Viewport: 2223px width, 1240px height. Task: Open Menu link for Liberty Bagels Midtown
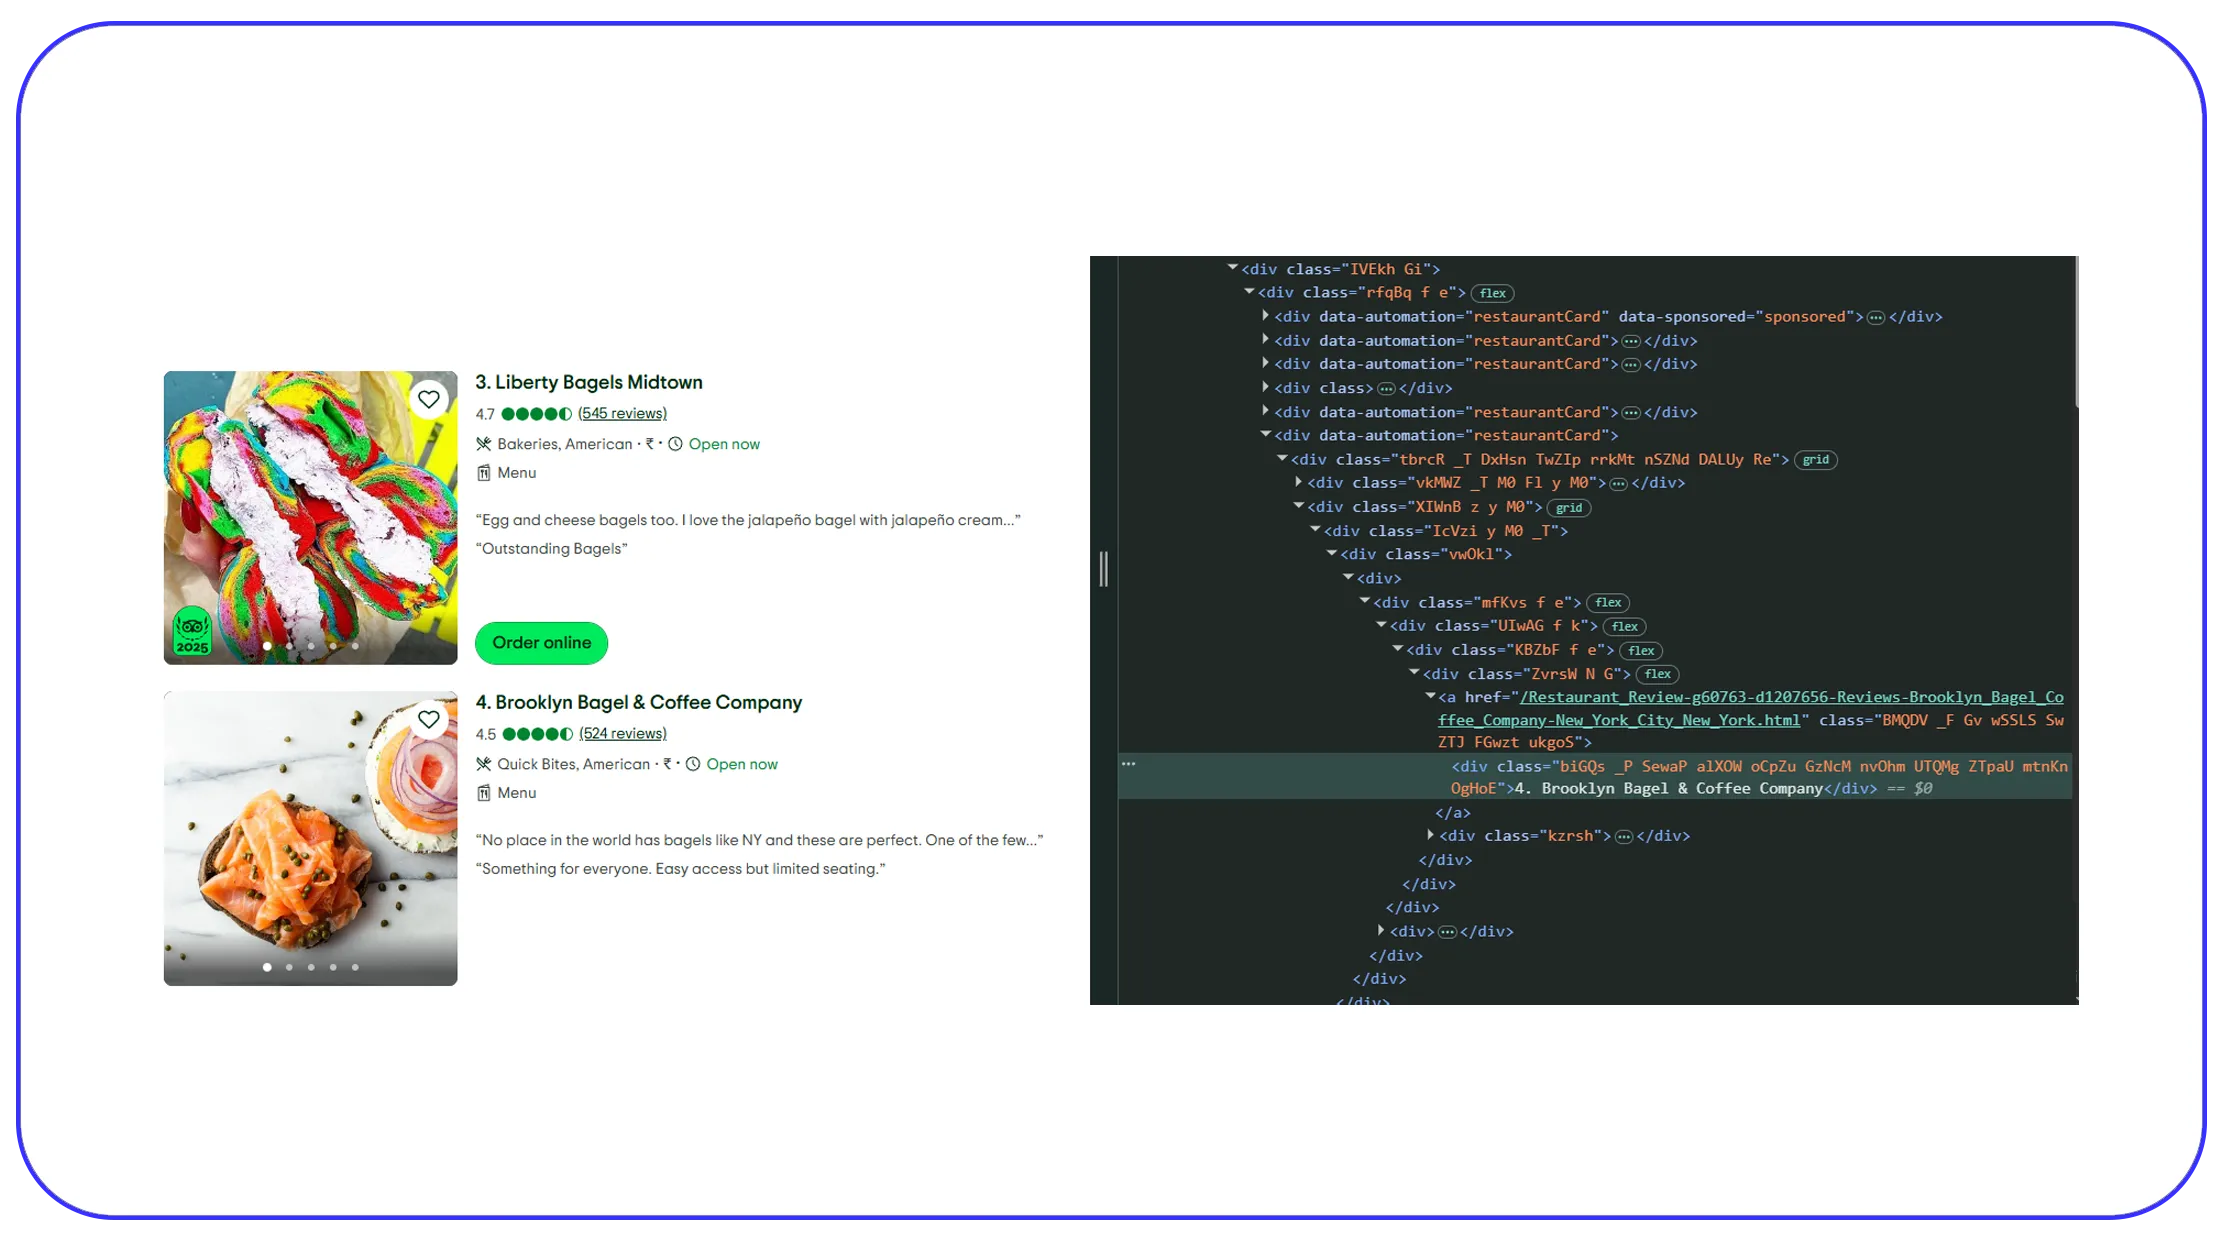(517, 473)
